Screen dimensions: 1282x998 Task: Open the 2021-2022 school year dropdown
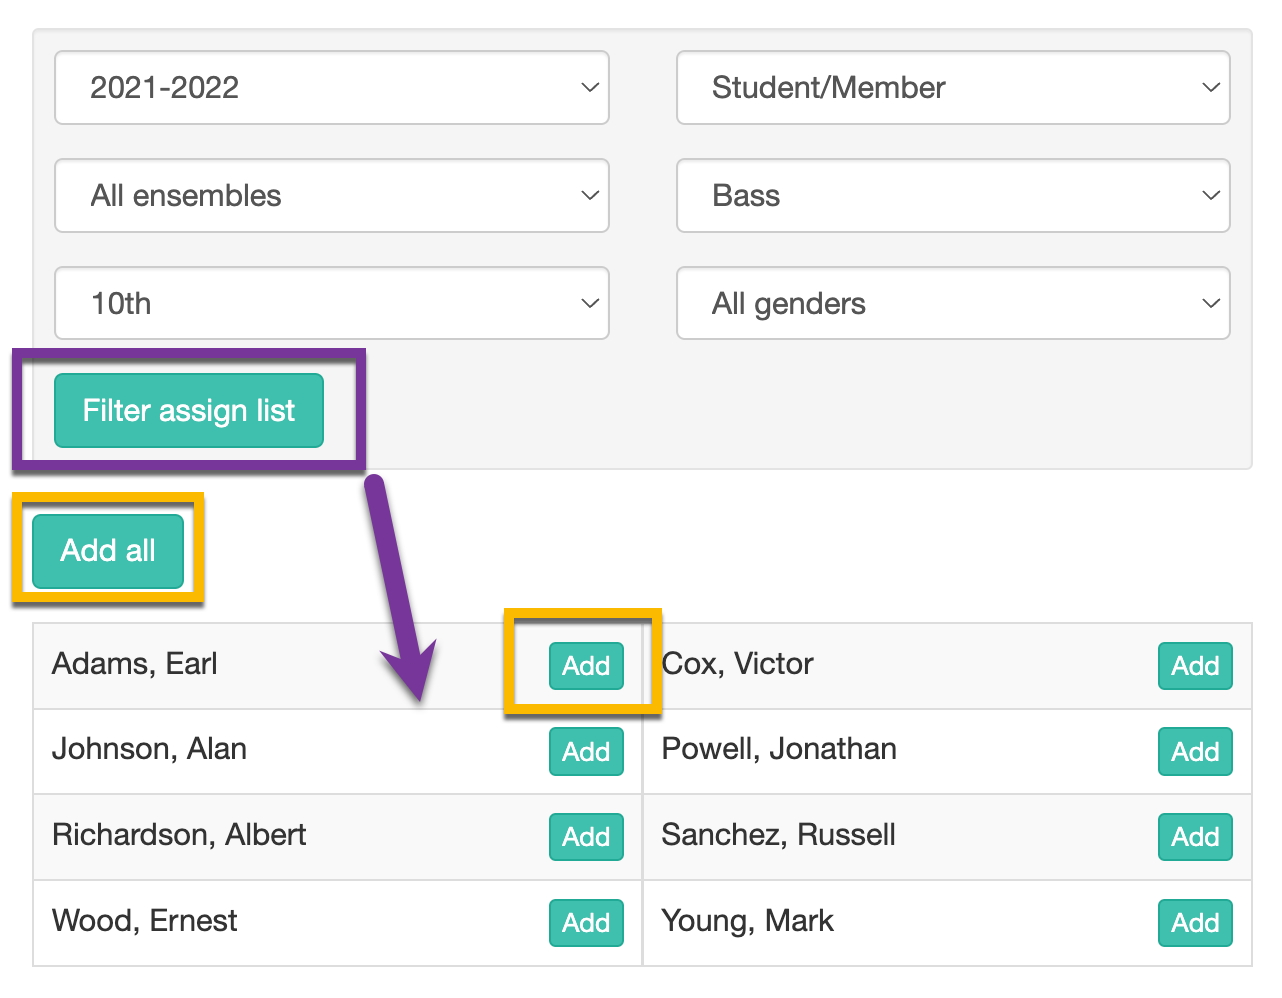tap(331, 88)
